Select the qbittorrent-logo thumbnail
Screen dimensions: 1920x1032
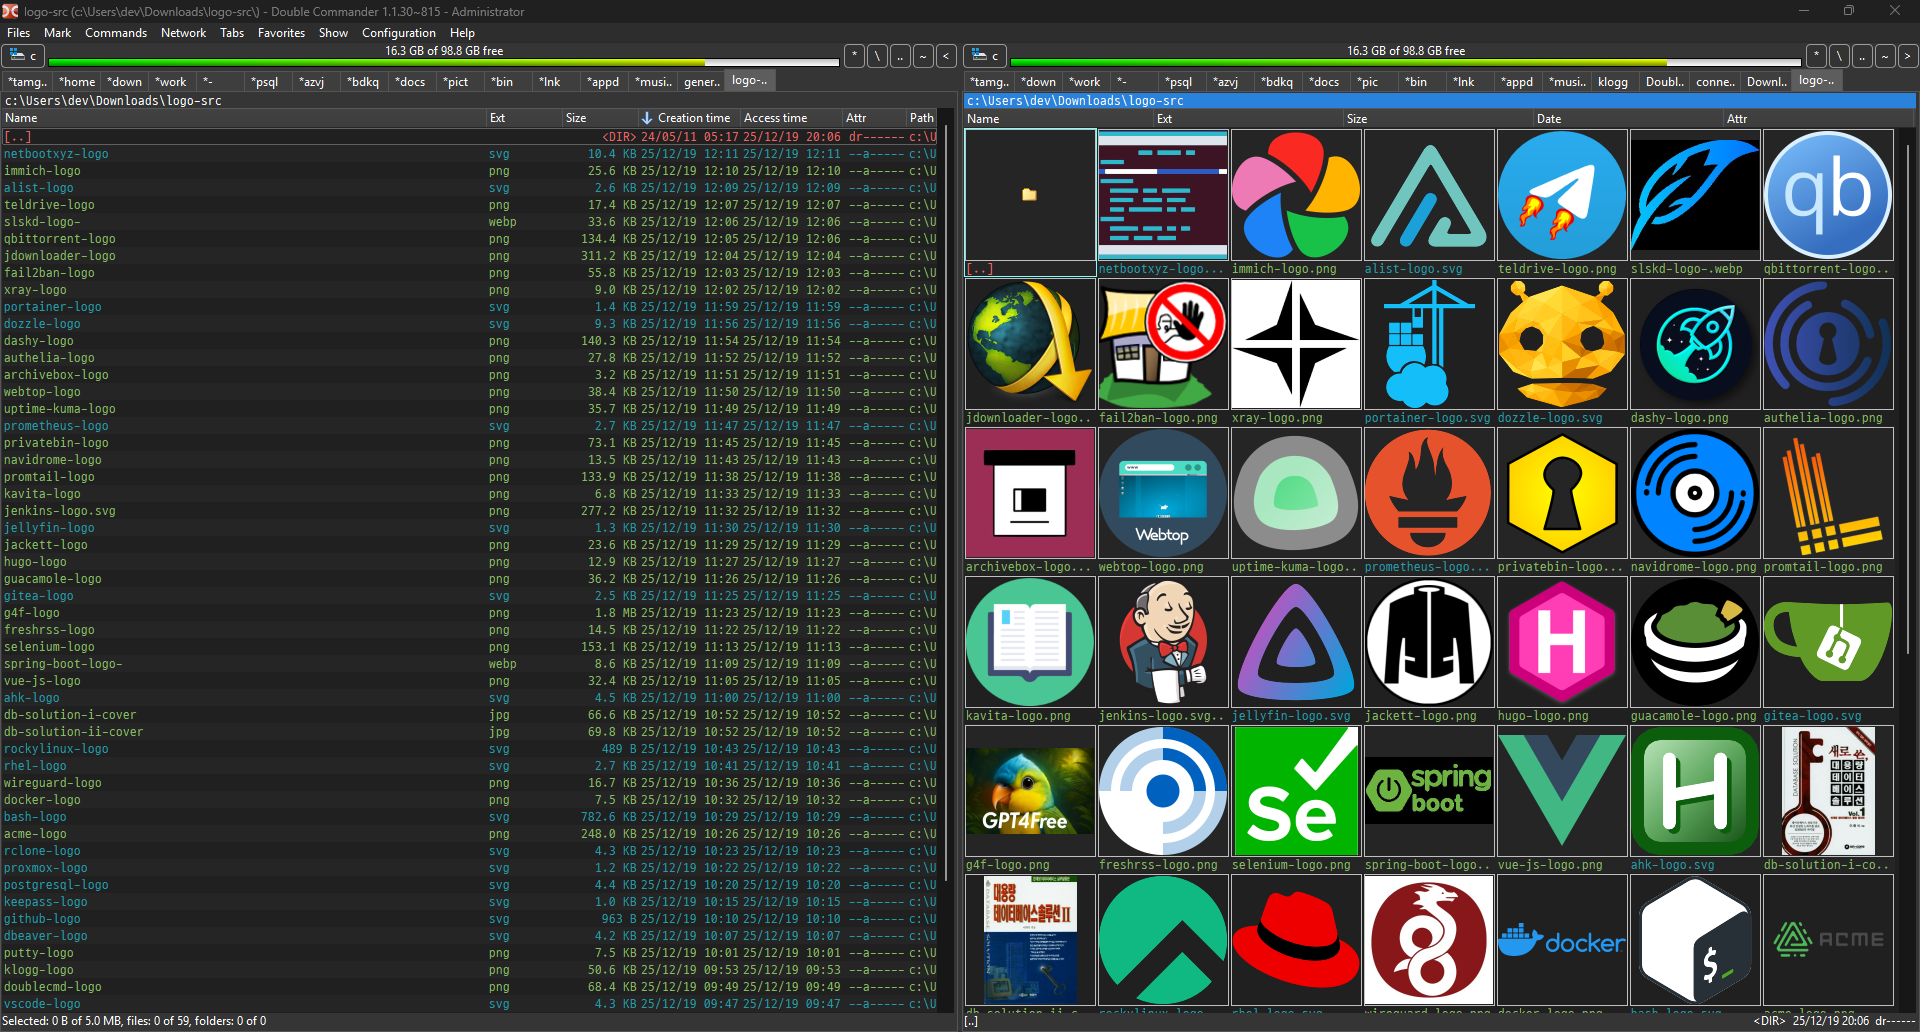pyautogui.click(x=1827, y=196)
